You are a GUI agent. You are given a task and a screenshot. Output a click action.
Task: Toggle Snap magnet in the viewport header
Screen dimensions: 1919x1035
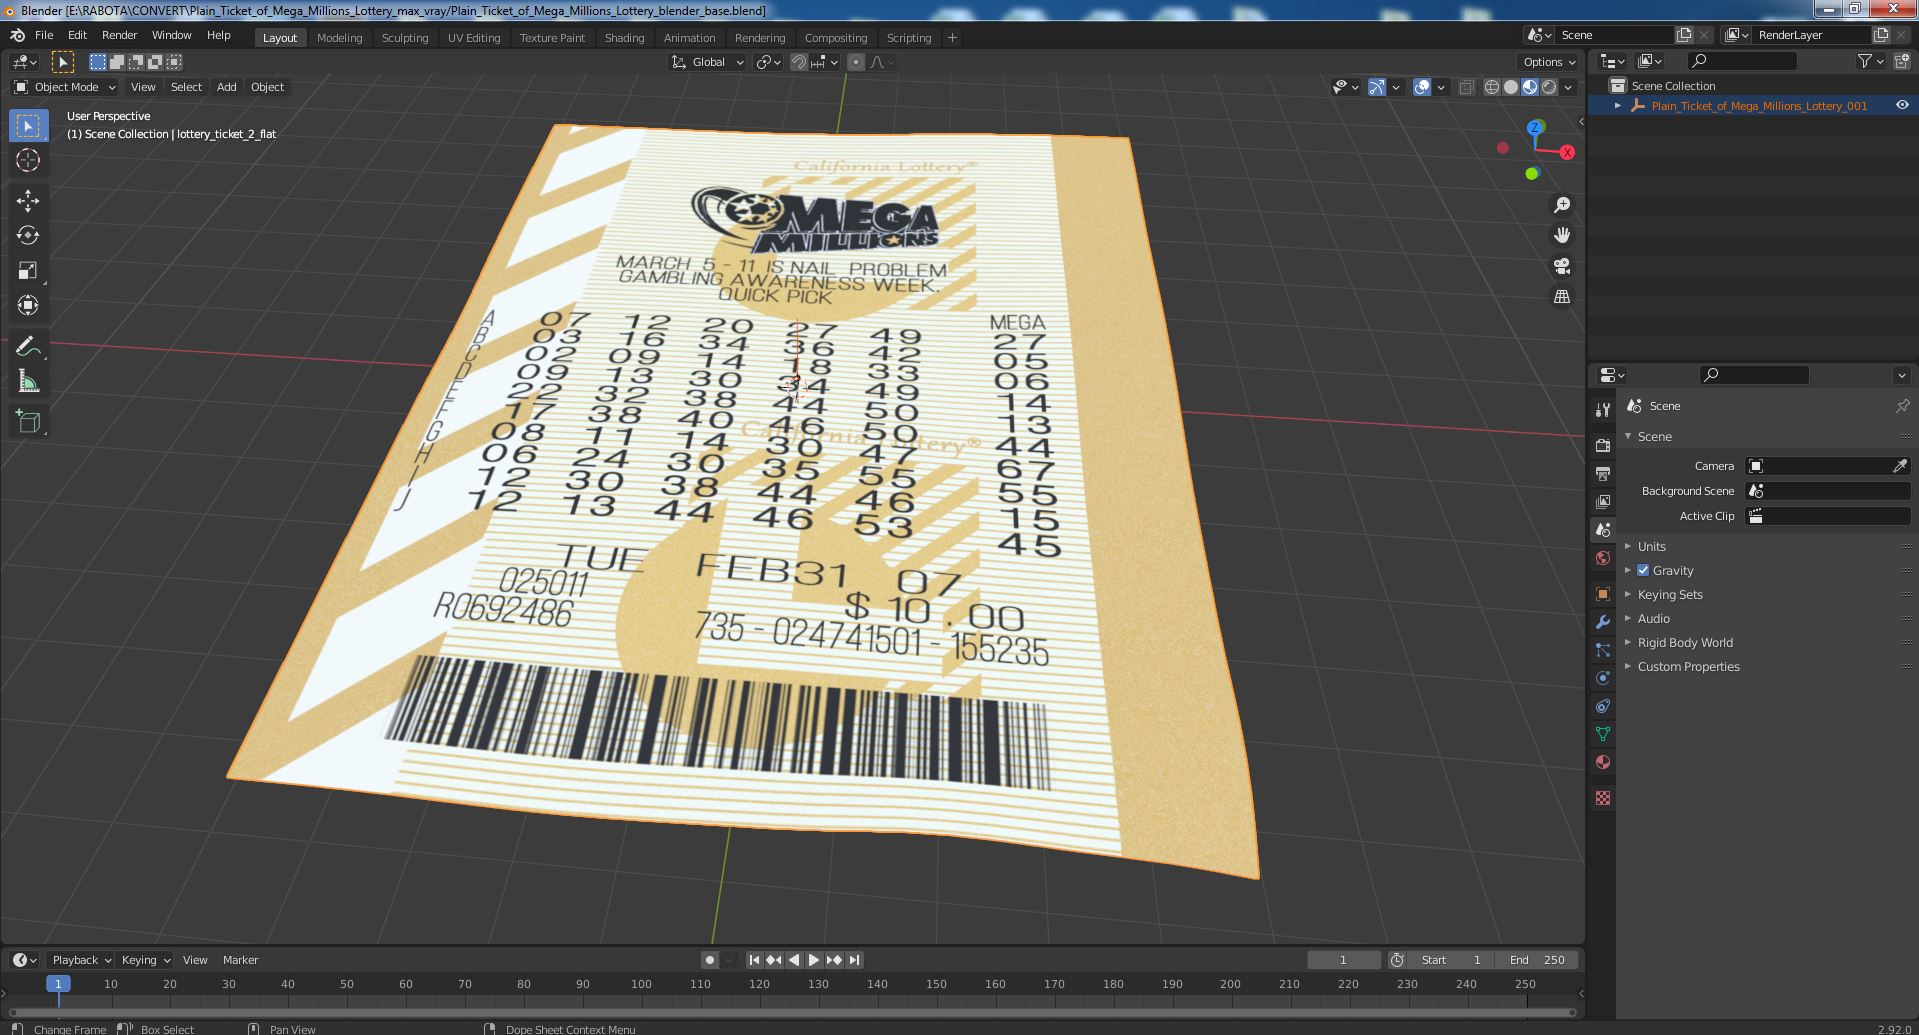pos(798,62)
